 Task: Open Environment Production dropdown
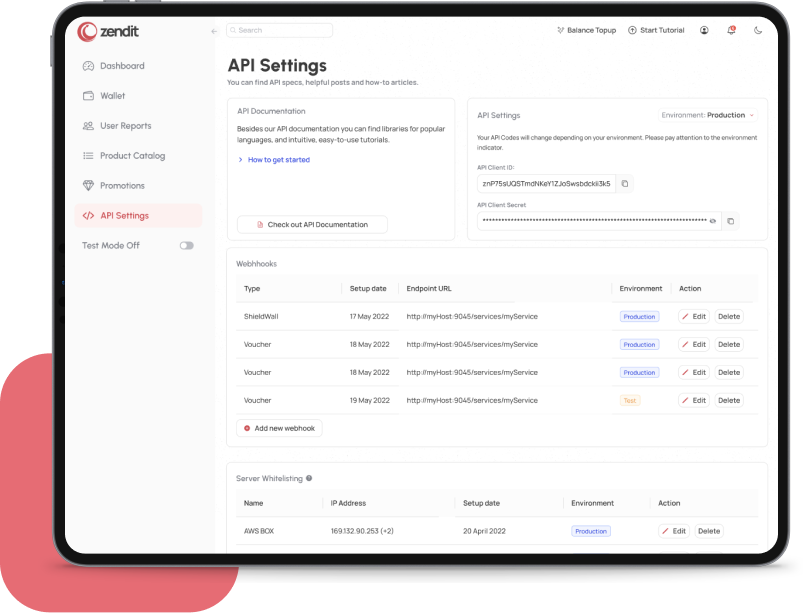click(x=707, y=115)
